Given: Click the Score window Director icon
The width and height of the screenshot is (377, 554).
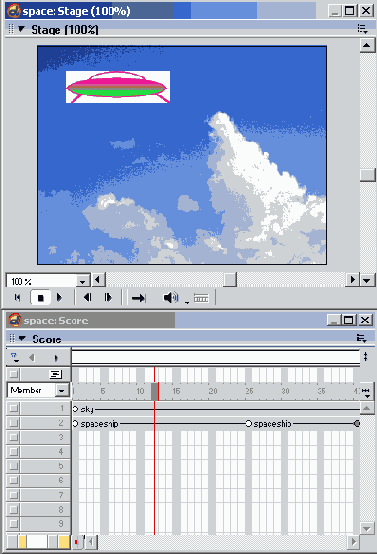Looking at the screenshot, I should click(15, 320).
